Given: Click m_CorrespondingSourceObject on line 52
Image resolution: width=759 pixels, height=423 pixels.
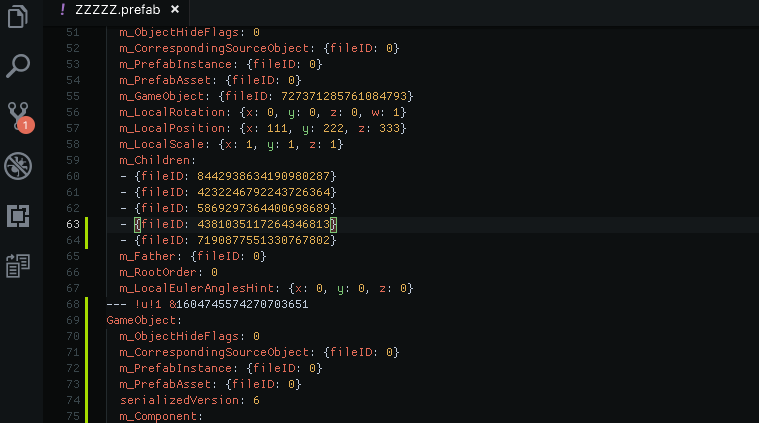Looking at the screenshot, I should point(213,48).
